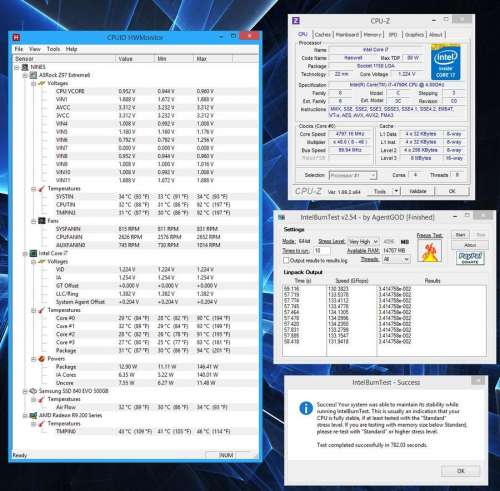Screen dimensions: 500x491
Task: Click the IntelBurnTest flame image
Action: click(430, 251)
